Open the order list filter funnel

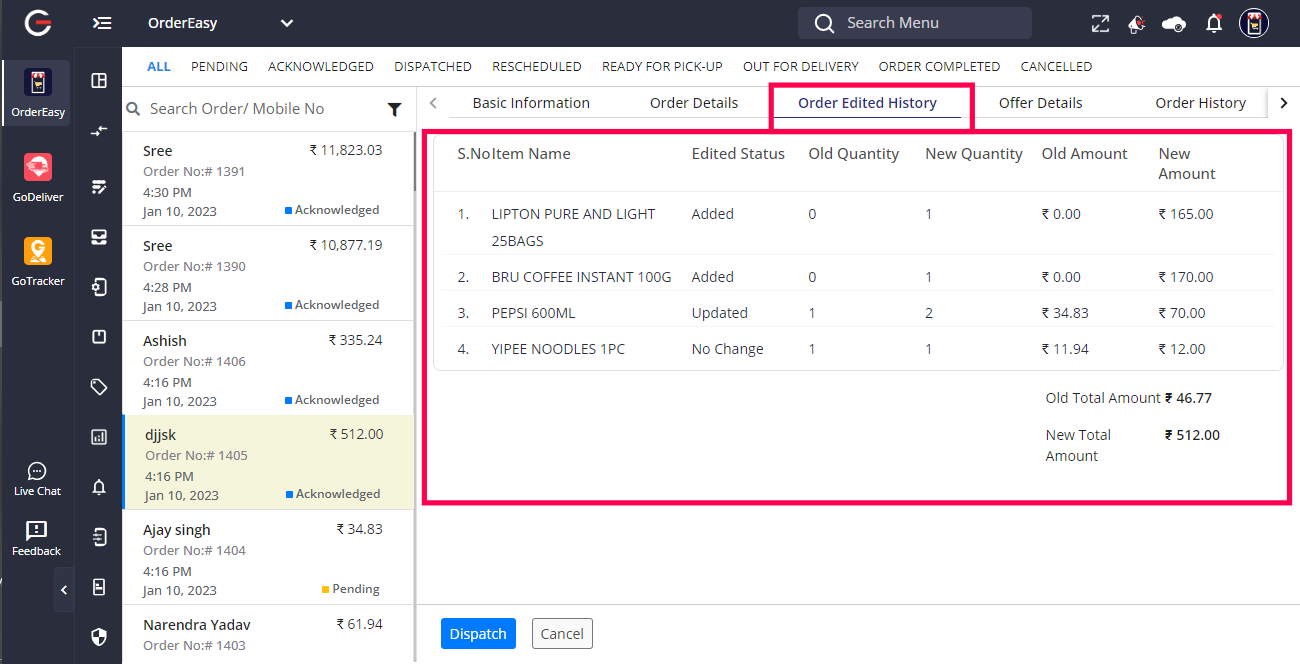point(394,109)
